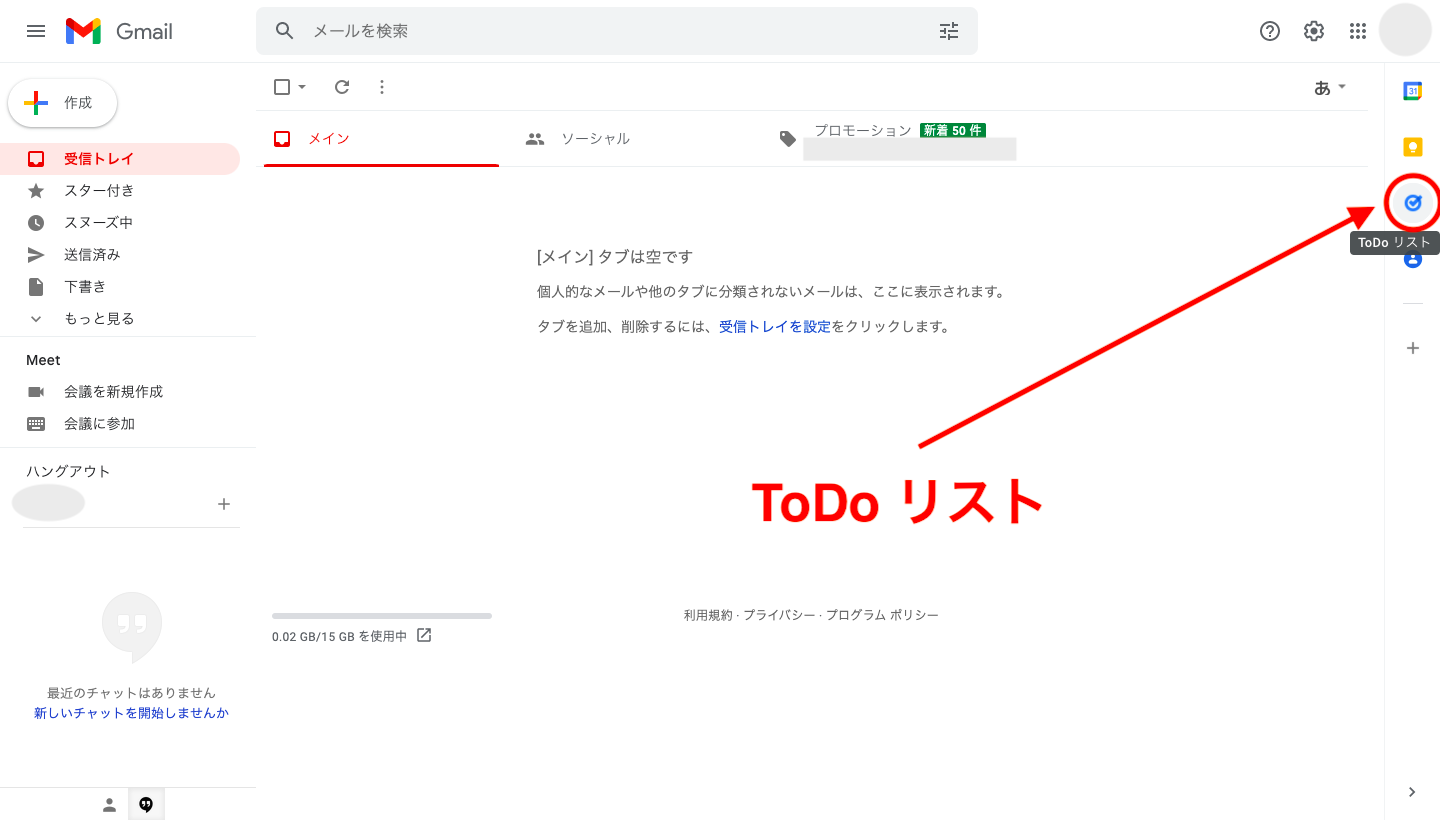Viewport: 1440px width, 820px height.
Task: Open the Support help icon
Action: tap(1270, 31)
